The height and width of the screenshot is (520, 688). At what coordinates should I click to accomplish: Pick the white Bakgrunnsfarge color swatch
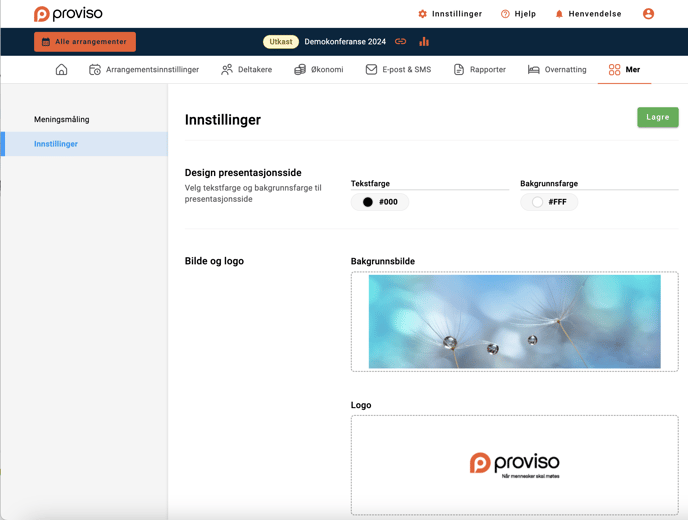pyautogui.click(x=537, y=202)
